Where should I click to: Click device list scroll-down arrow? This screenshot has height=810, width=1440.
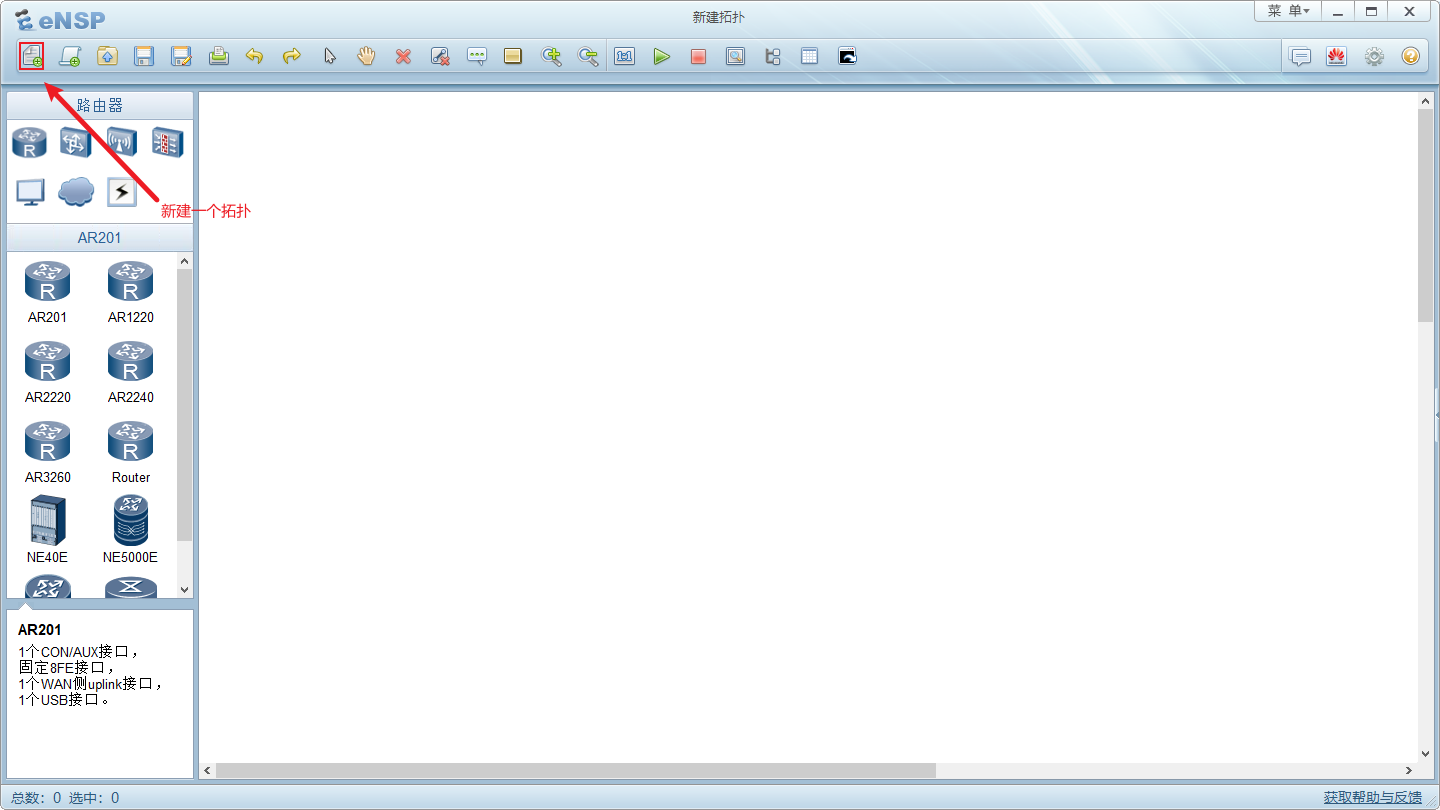click(184, 590)
